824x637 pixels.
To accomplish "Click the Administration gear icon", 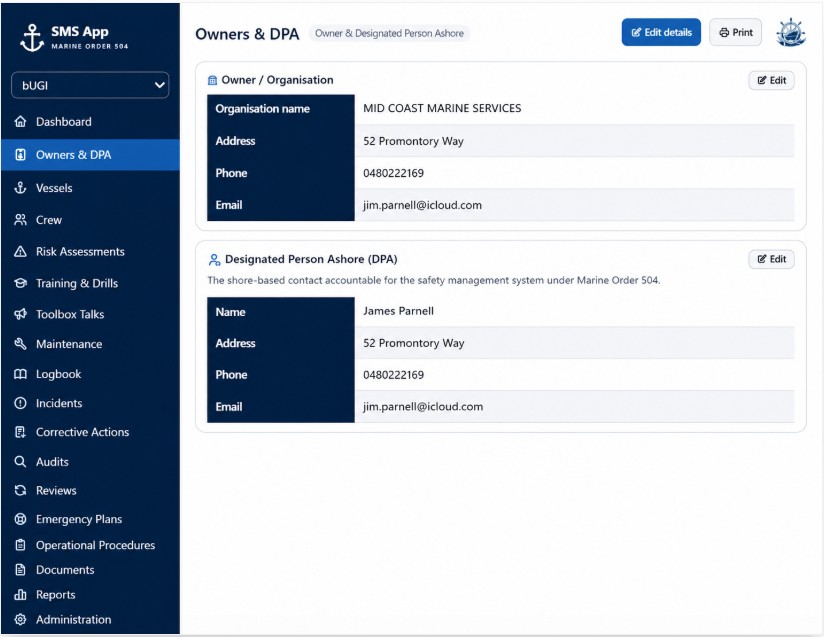I will (20, 619).
